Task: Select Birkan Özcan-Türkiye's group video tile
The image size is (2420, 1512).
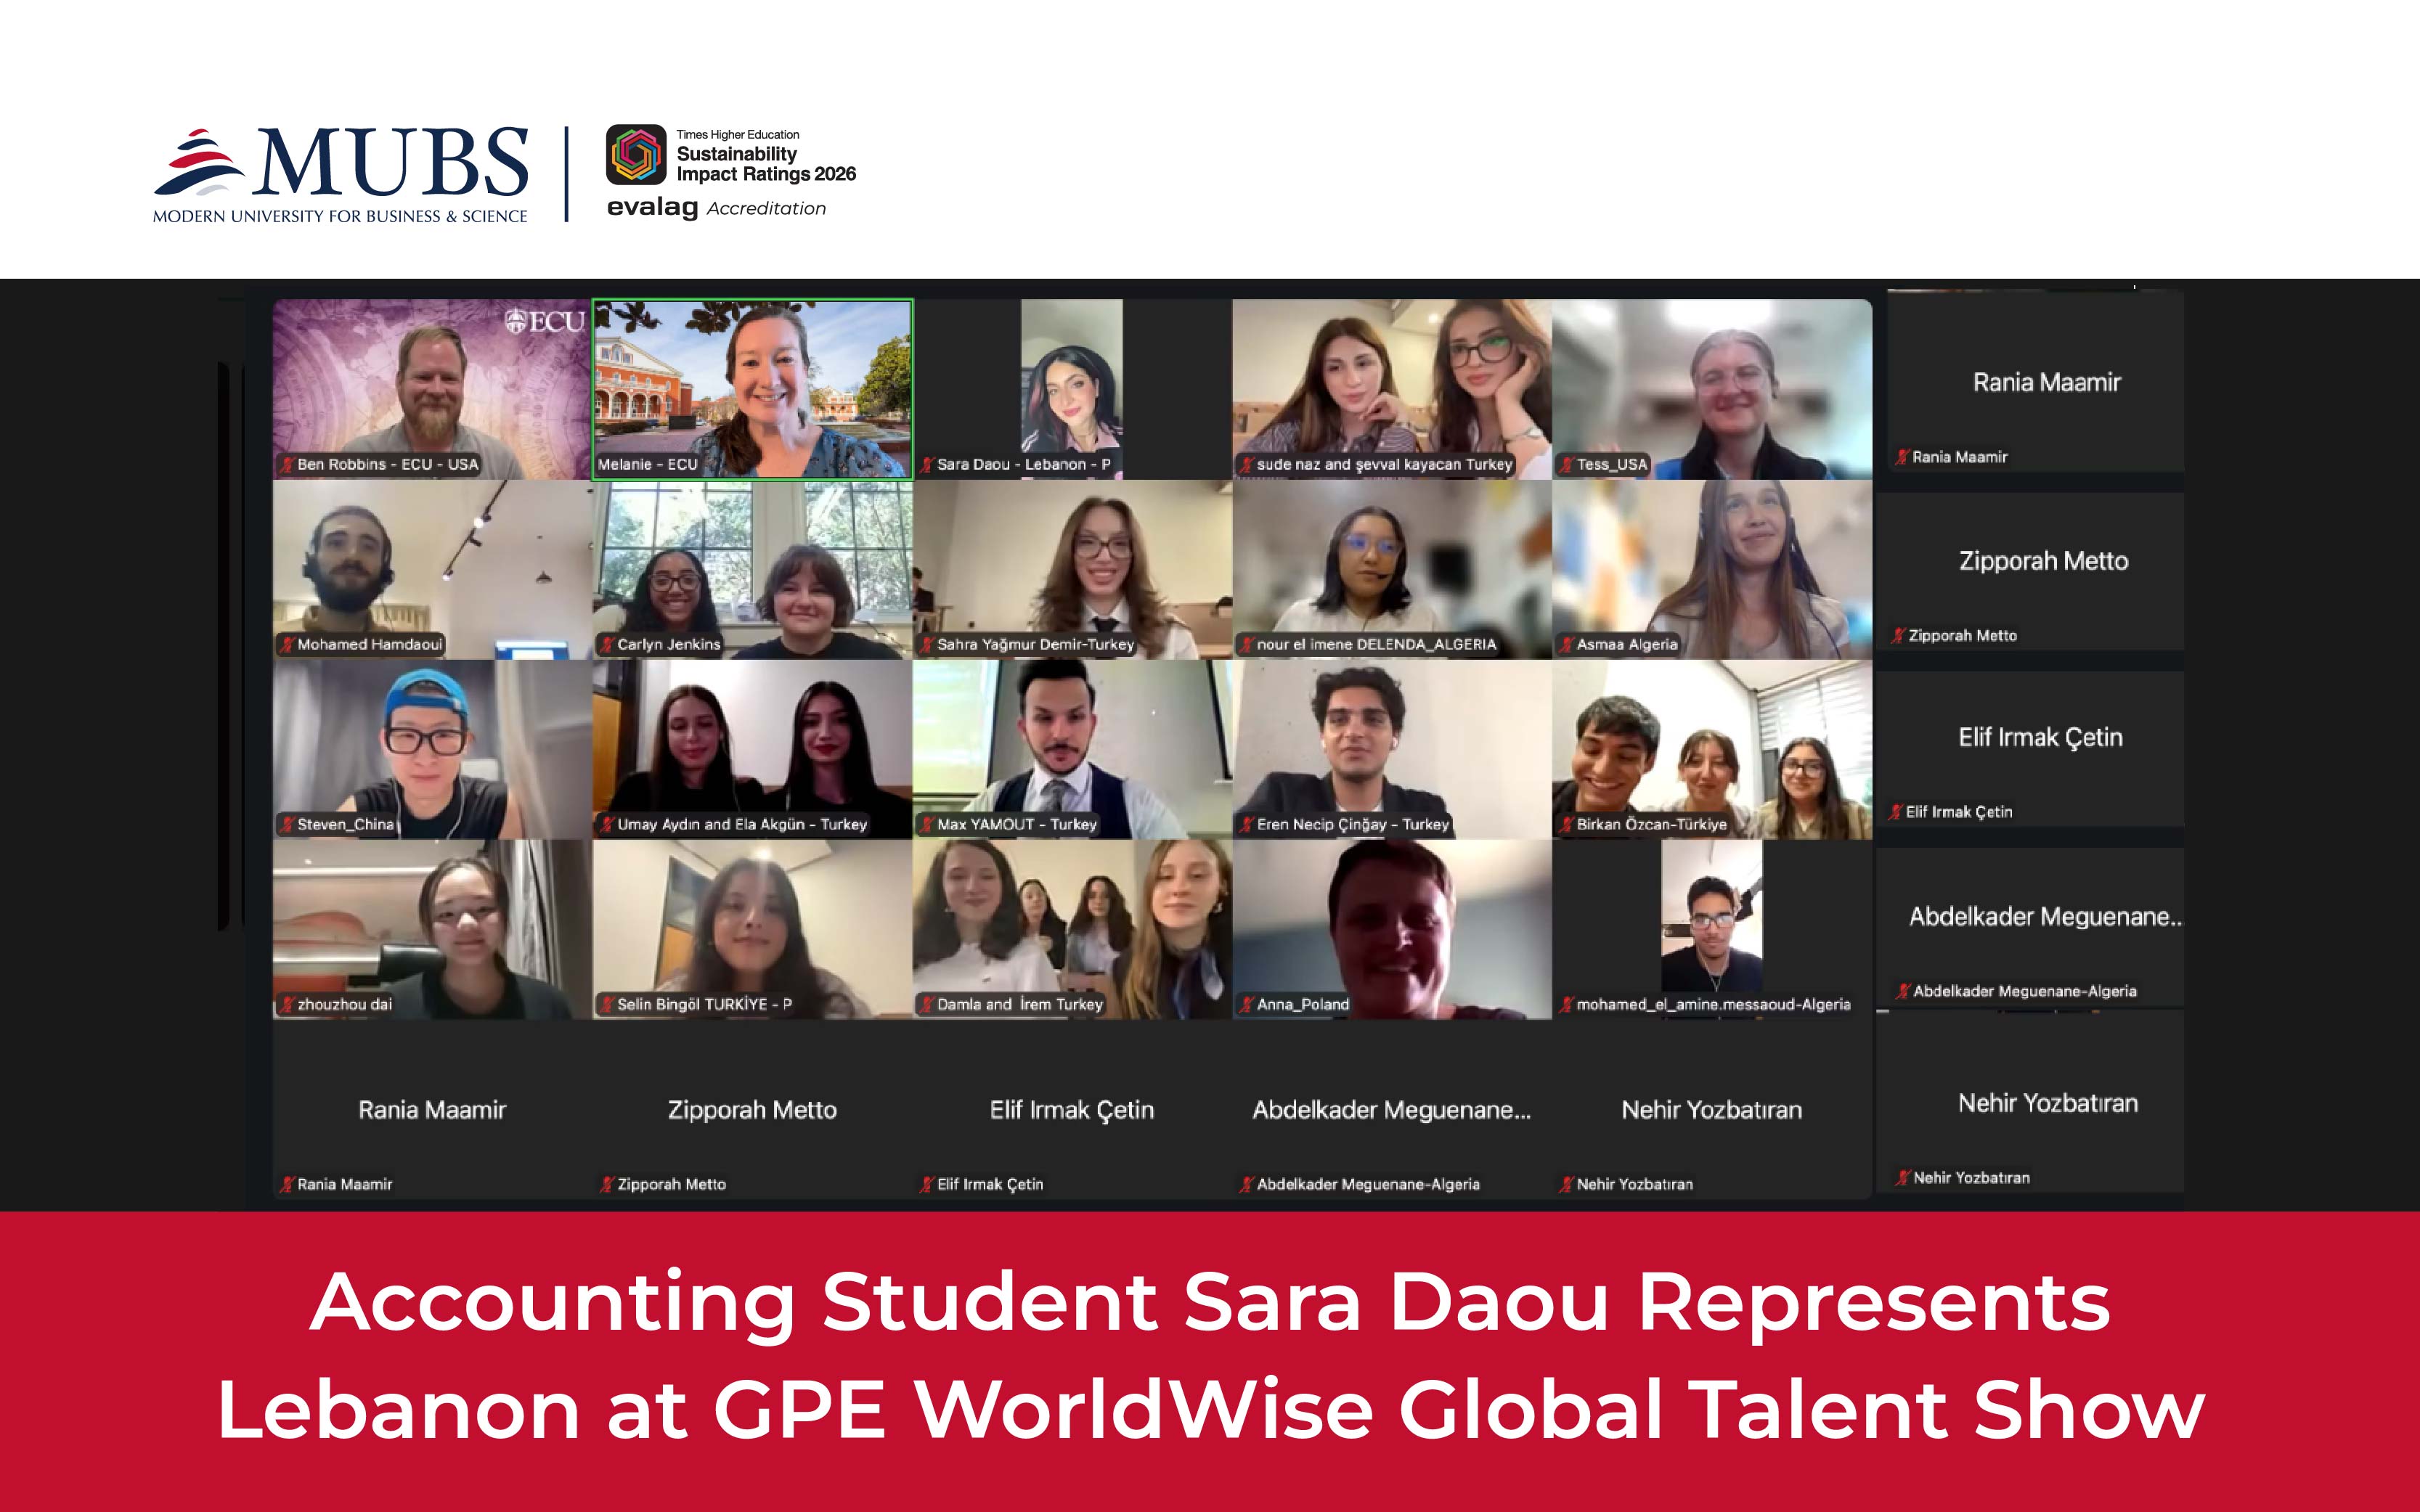Action: pyautogui.click(x=1712, y=749)
